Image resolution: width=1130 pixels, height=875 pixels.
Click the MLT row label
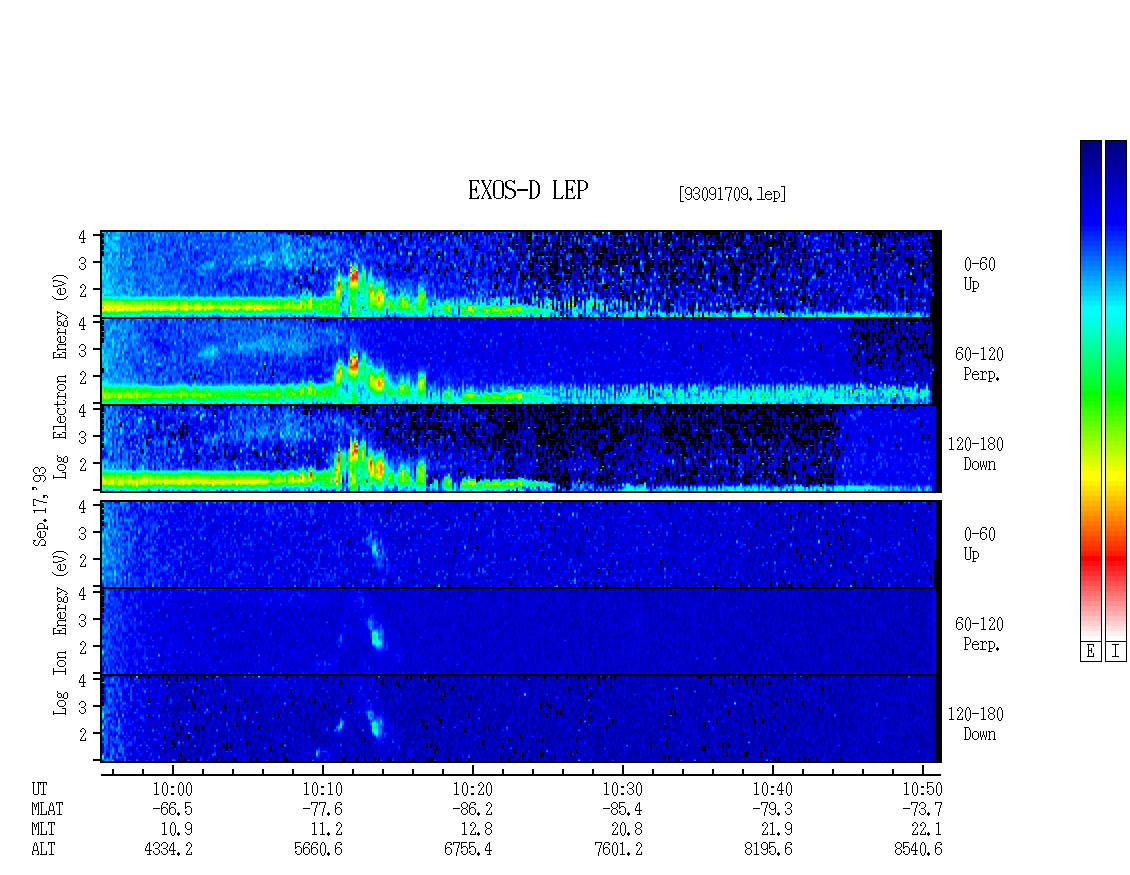pyautogui.click(x=43, y=830)
